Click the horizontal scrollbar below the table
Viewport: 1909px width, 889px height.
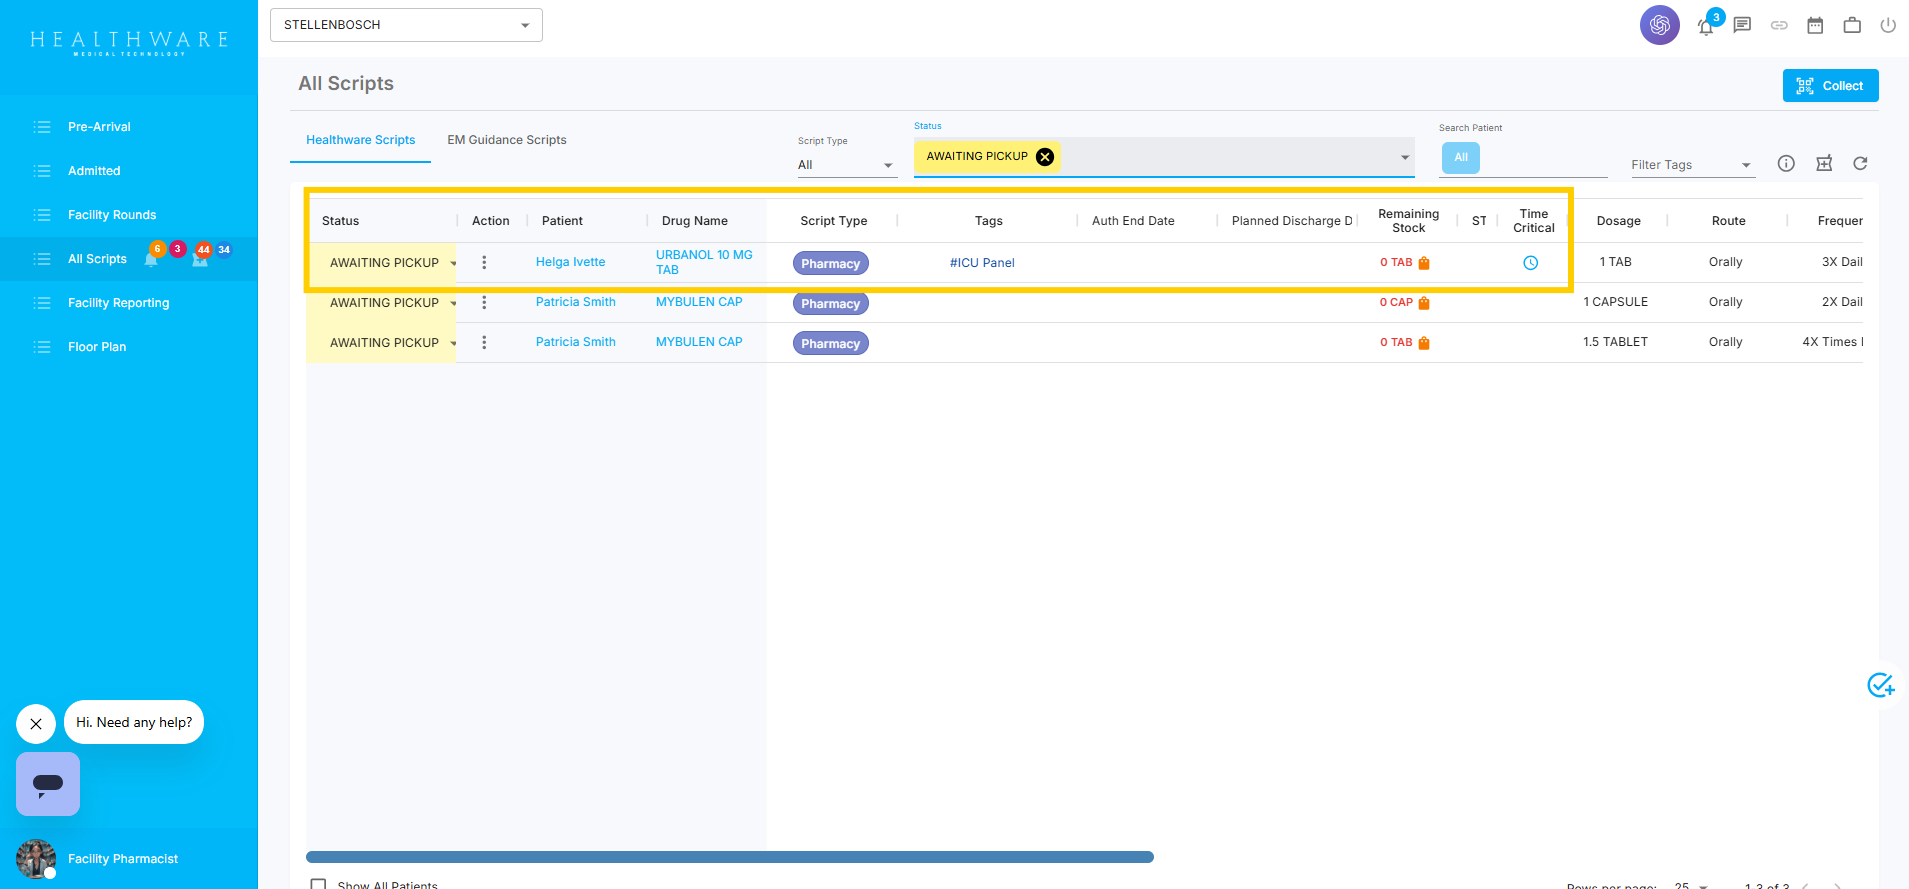(730, 857)
